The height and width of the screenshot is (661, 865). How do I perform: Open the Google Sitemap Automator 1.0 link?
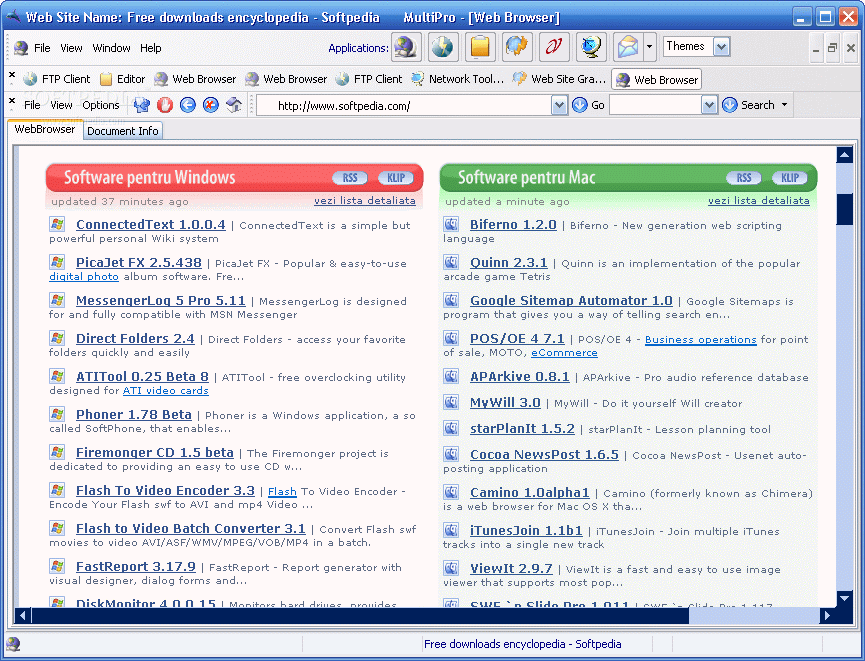tap(571, 301)
